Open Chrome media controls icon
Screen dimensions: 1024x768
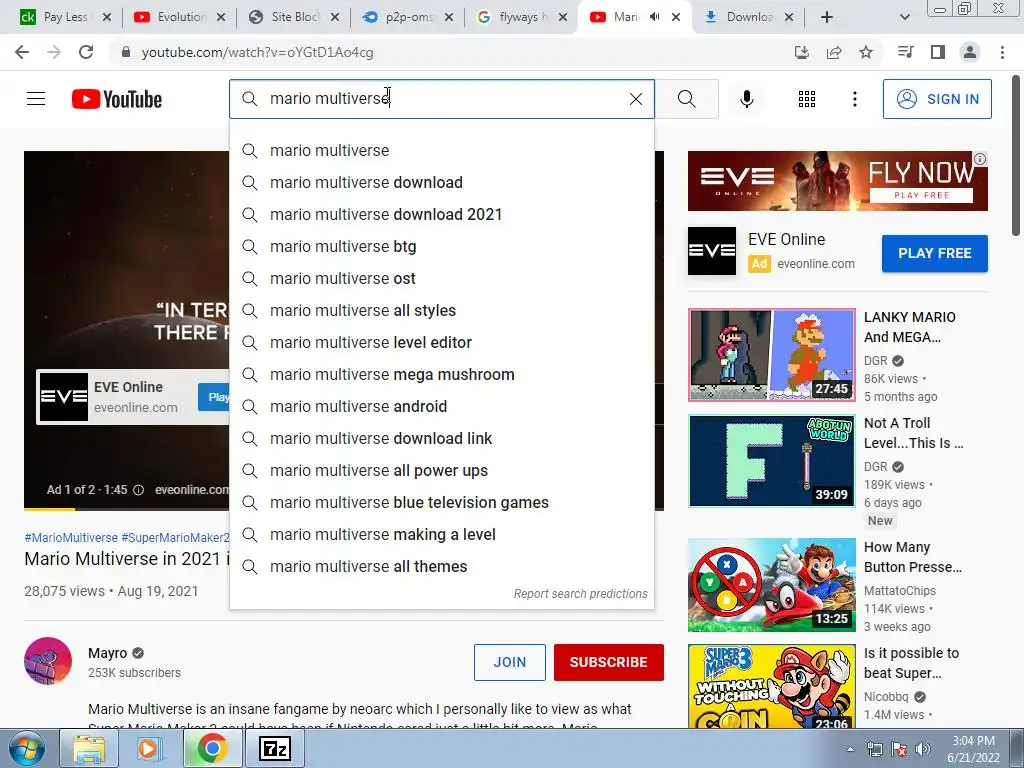coord(905,52)
